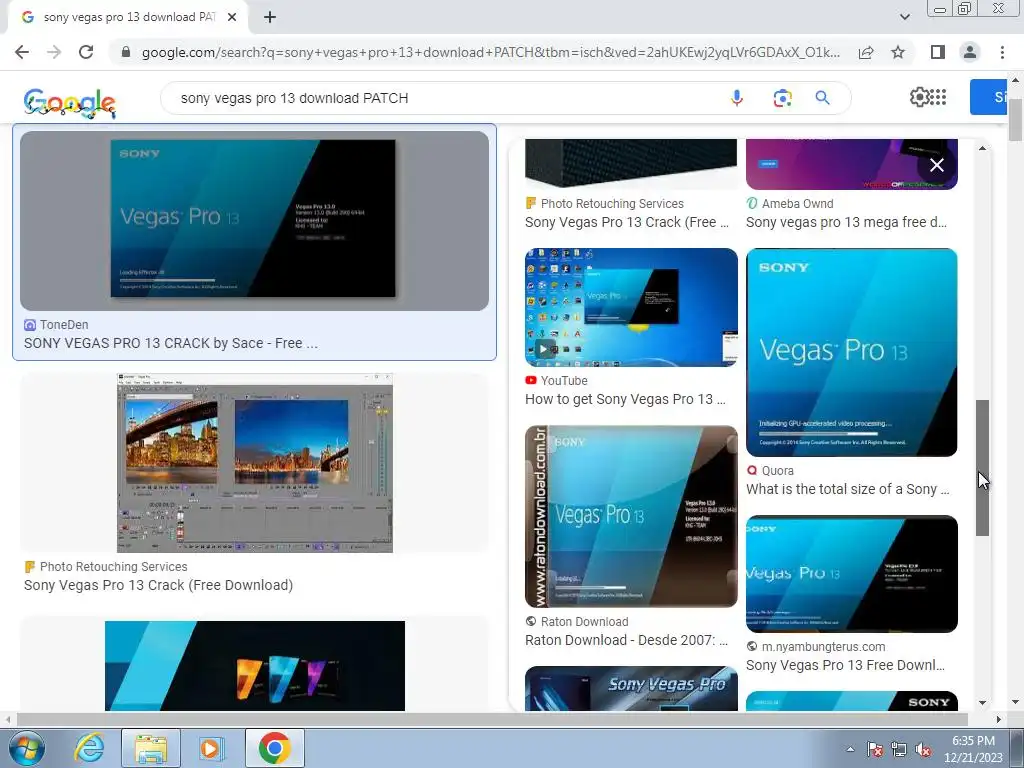The image size is (1024, 768).
Task: Open the Raton Download thumbnail image
Action: pyautogui.click(x=631, y=517)
